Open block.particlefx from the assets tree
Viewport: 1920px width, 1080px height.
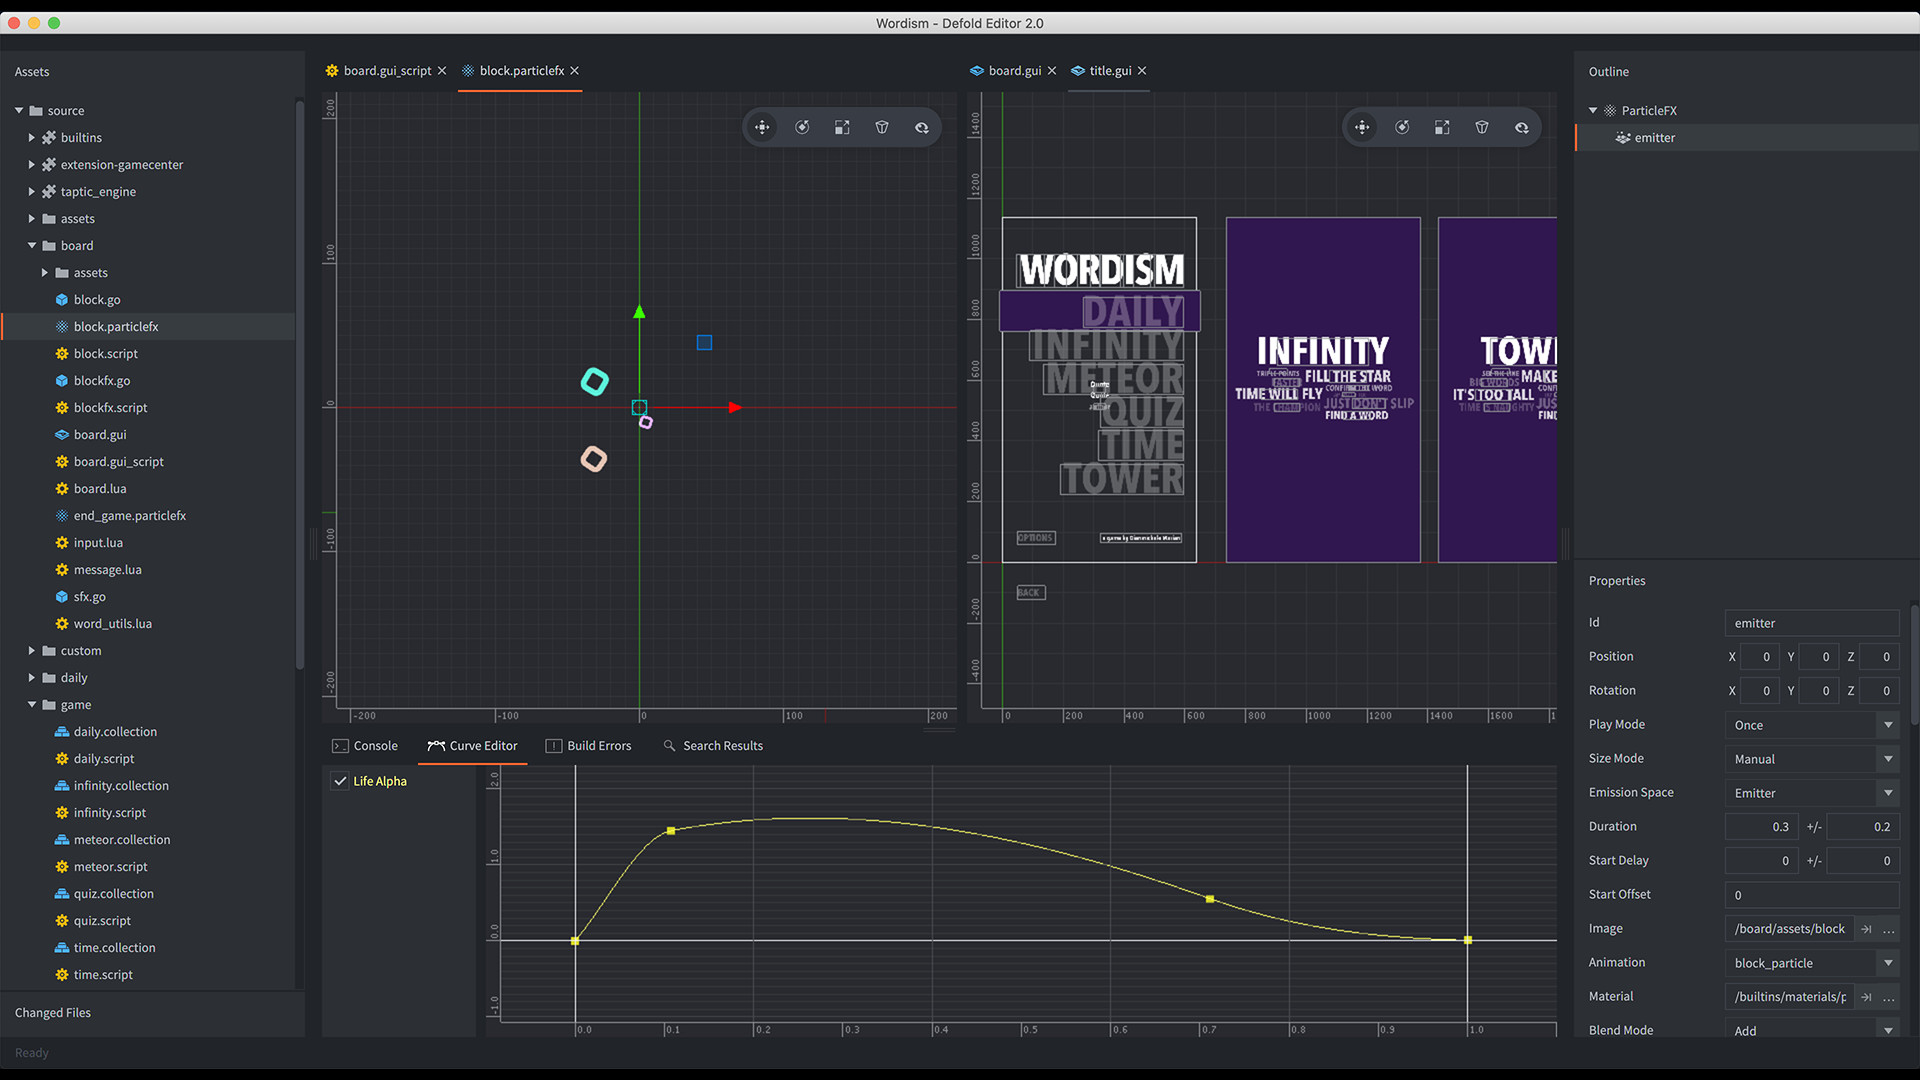(x=114, y=326)
